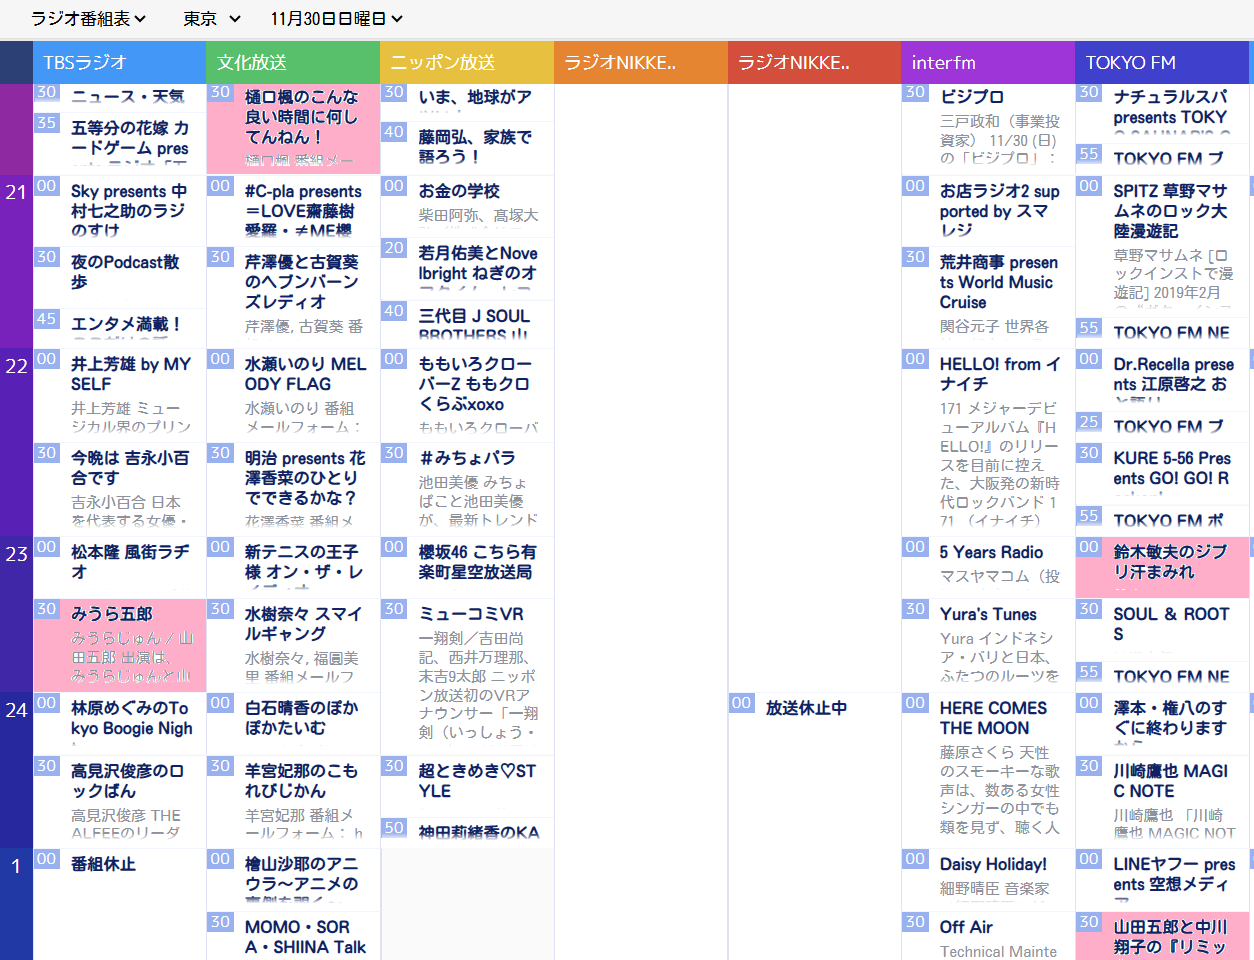Image resolution: width=1254 pixels, height=960 pixels.
Task: Open the Daisy Holiday! program
Action: 993,864
